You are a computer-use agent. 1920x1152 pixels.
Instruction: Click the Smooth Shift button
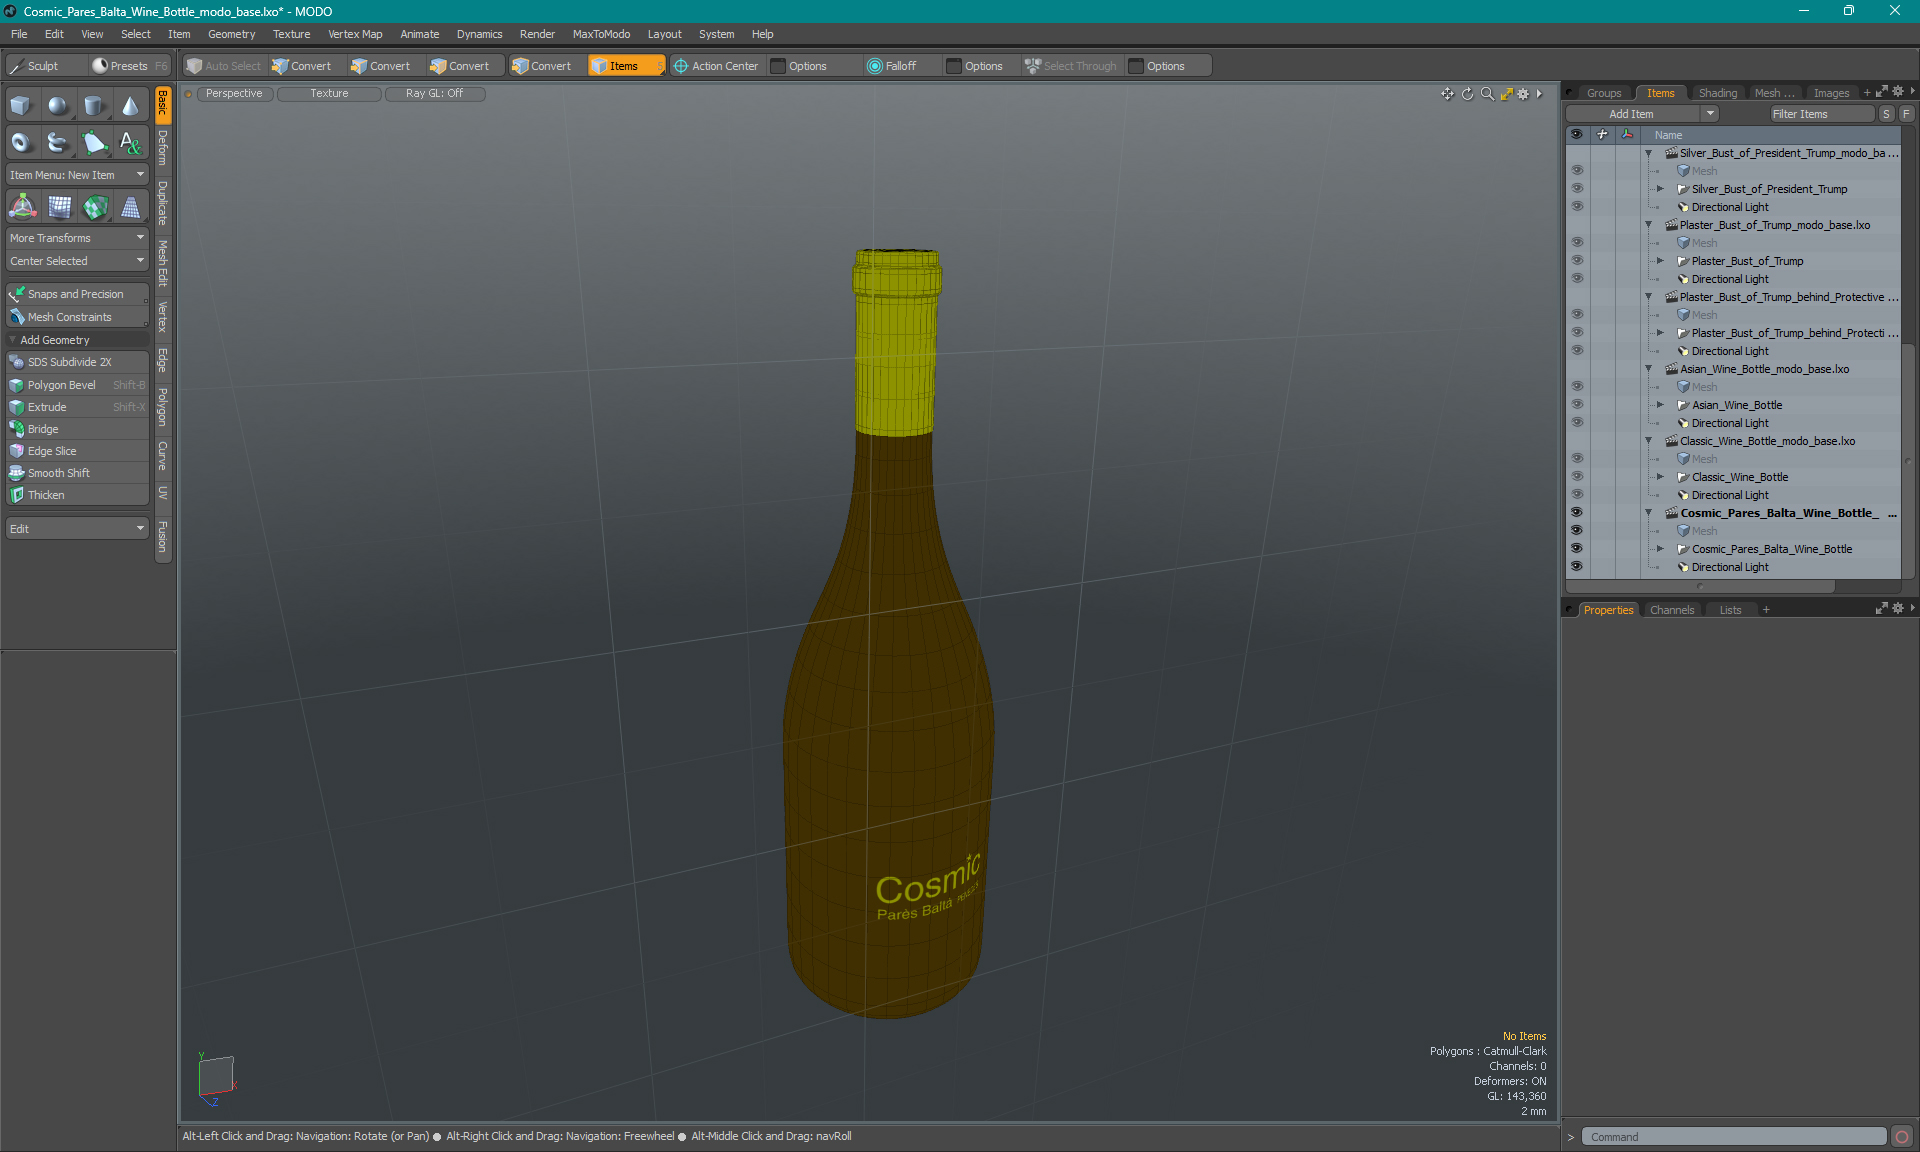[77, 473]
